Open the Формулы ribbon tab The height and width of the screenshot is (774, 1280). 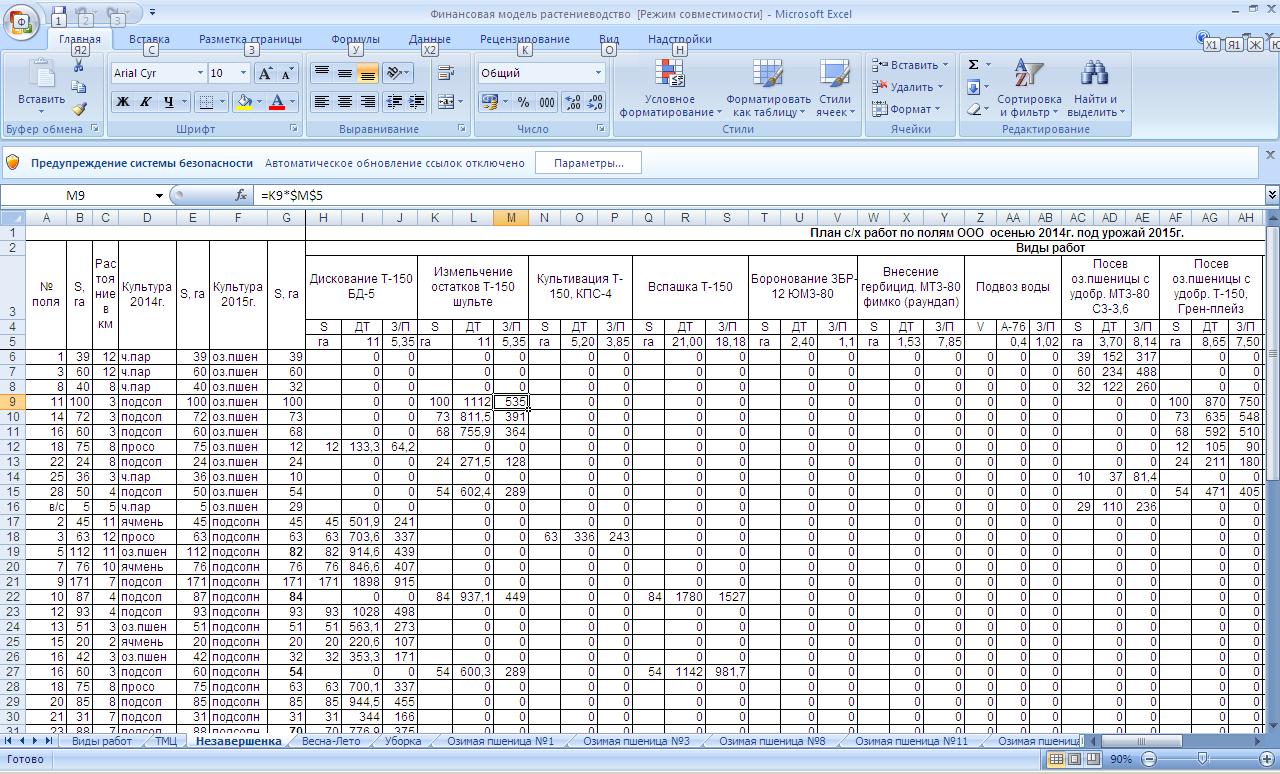point(355,39)
